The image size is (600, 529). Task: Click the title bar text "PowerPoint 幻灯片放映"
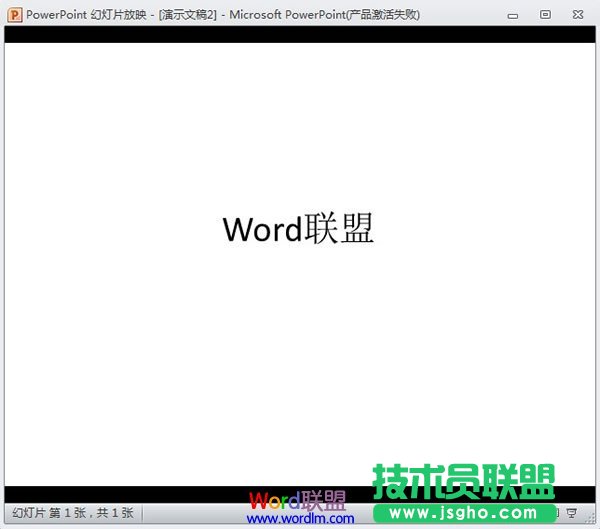pyautogui.click(x=86, y=15)
